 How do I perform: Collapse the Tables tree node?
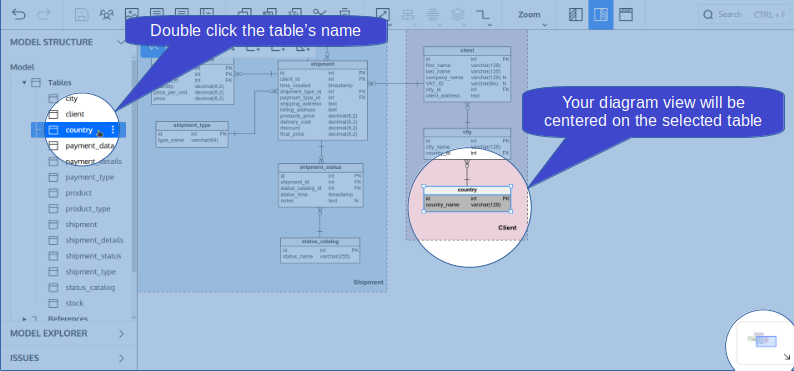click(24, 83)
